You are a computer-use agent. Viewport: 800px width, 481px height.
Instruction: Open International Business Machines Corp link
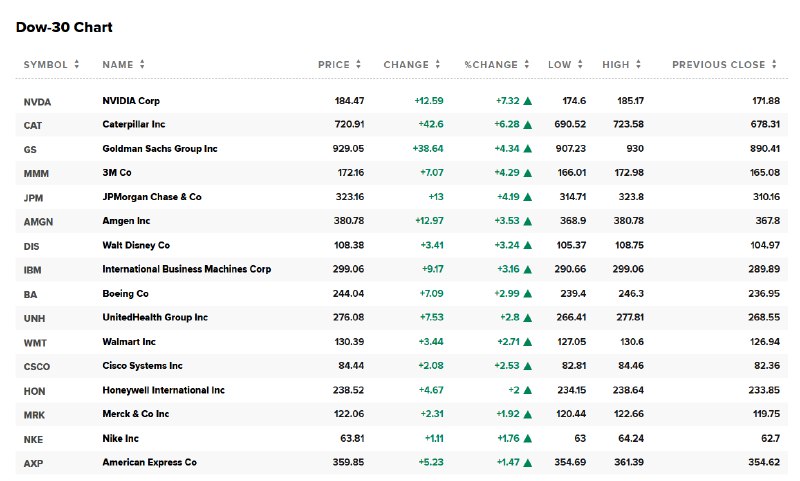(186, 269)
